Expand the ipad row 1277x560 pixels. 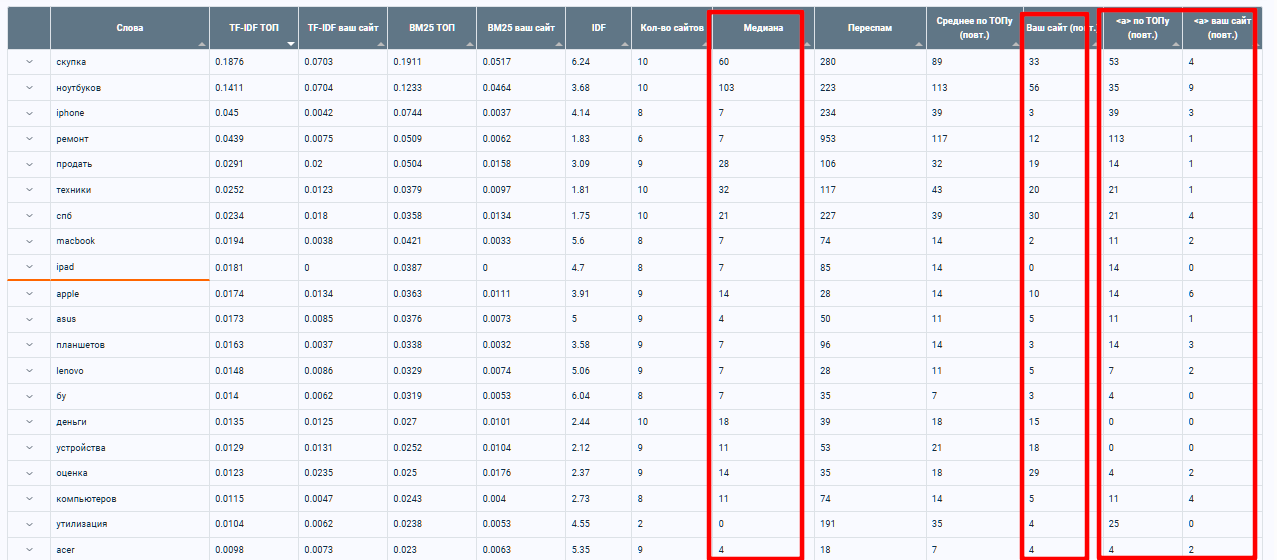click(x=29, y=268)
